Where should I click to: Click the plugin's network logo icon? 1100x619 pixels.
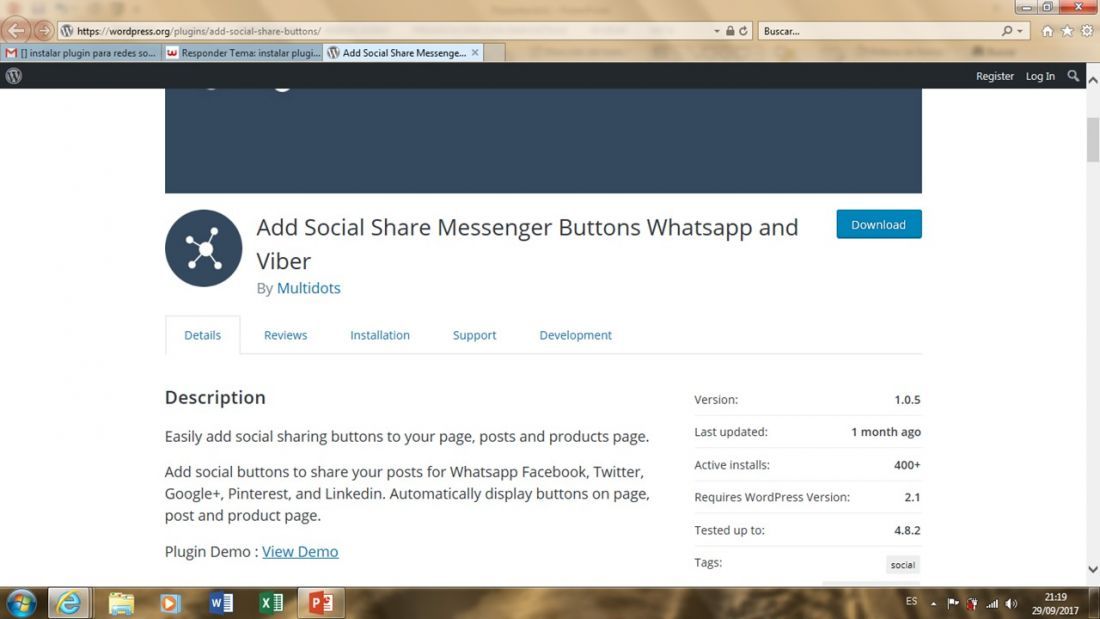point(203,248)
